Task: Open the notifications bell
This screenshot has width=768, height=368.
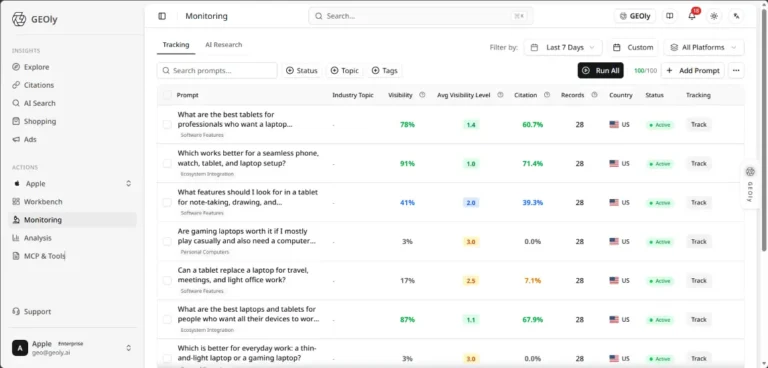Action: 692,16
